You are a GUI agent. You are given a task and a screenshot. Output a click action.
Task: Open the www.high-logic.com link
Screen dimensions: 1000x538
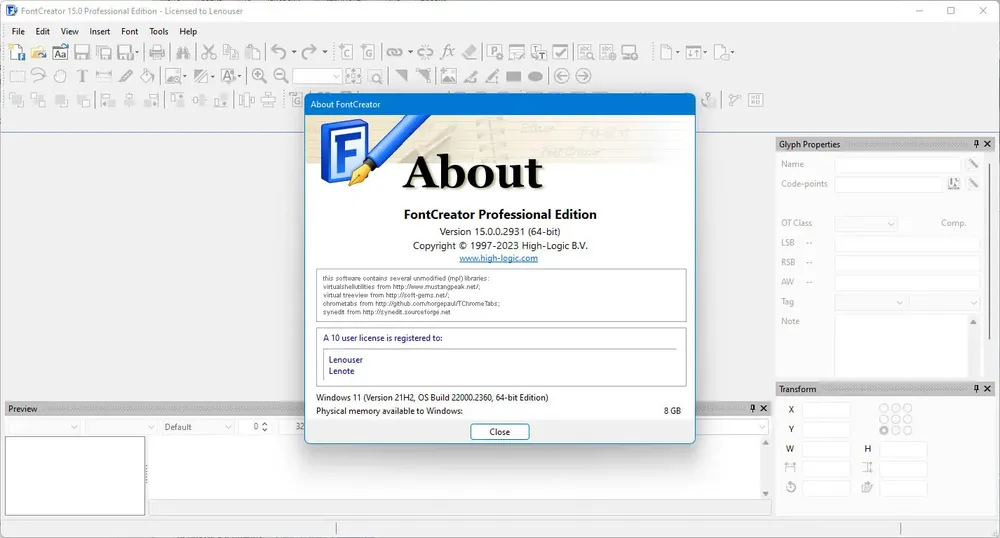pos(498,258)
